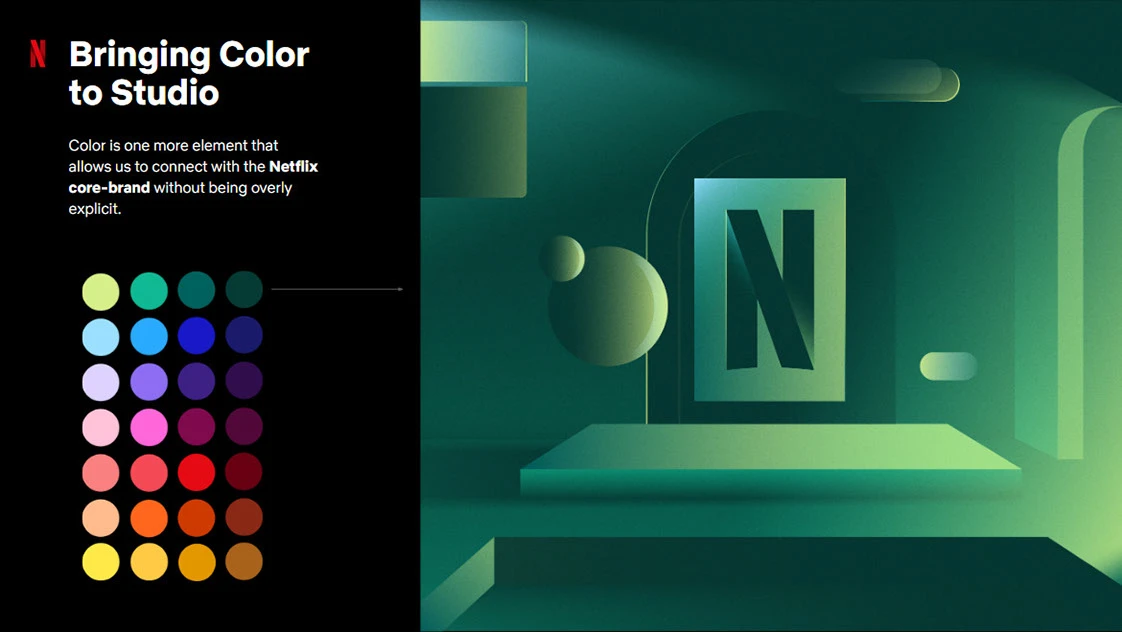Select the ochre brown swatch
This screenshot has height=632, width=1122.
(x=244, y=561)
